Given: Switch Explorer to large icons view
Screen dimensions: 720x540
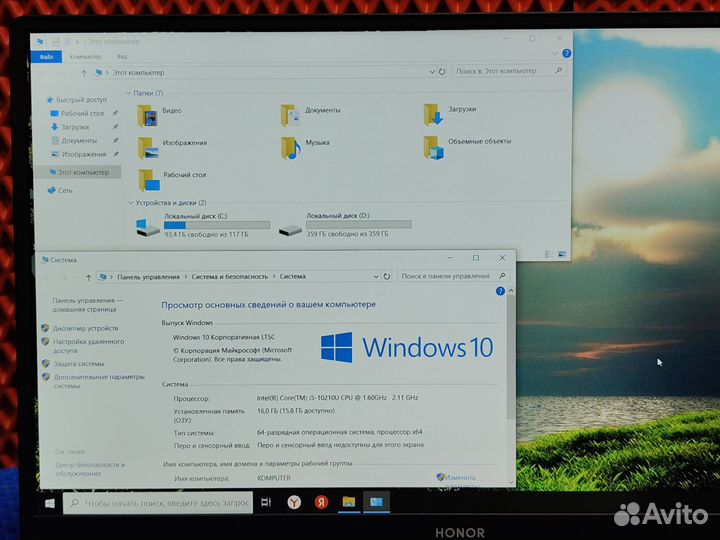Looking at the screenshot, I should tap(562, 254).
